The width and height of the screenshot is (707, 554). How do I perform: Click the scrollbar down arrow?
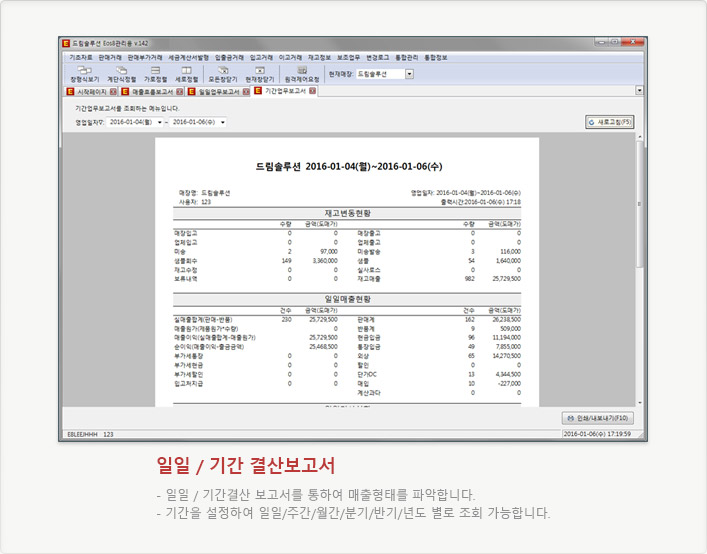(639, 403)
